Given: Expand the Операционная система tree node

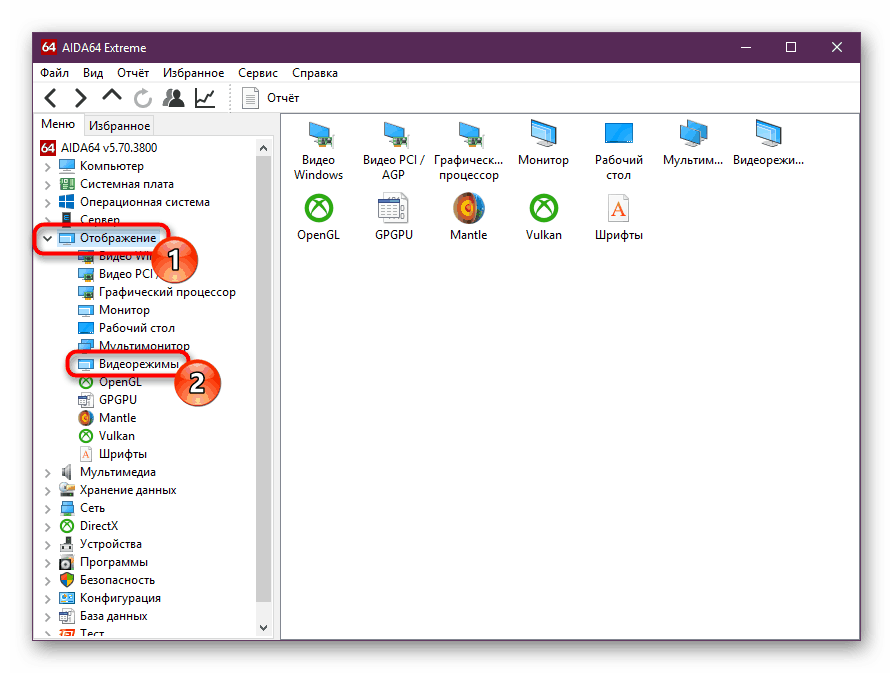Looking at the screenshot, I should click(x=48, y=203).
